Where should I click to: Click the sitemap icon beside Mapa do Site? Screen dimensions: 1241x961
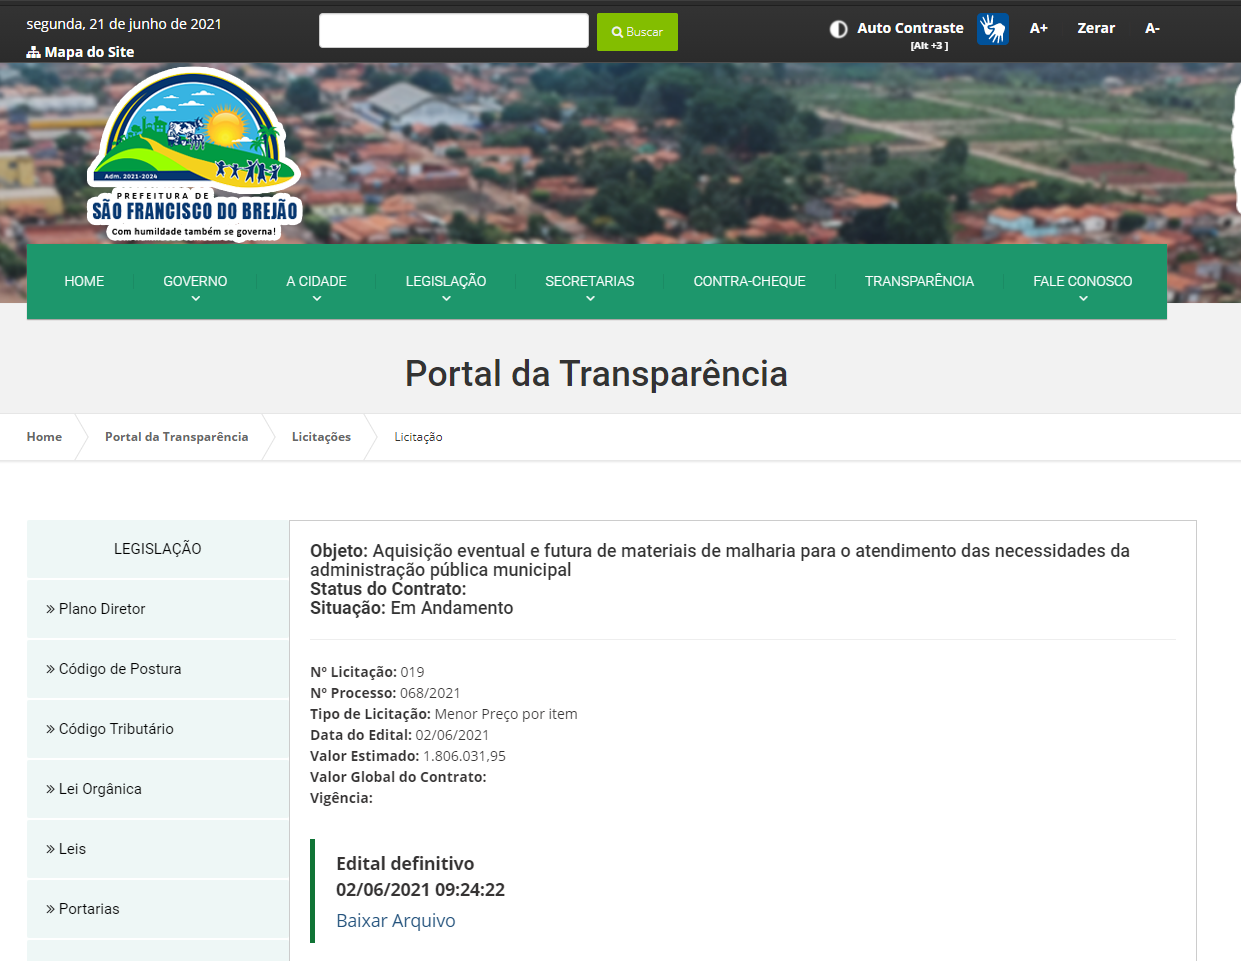coord(33,52)
